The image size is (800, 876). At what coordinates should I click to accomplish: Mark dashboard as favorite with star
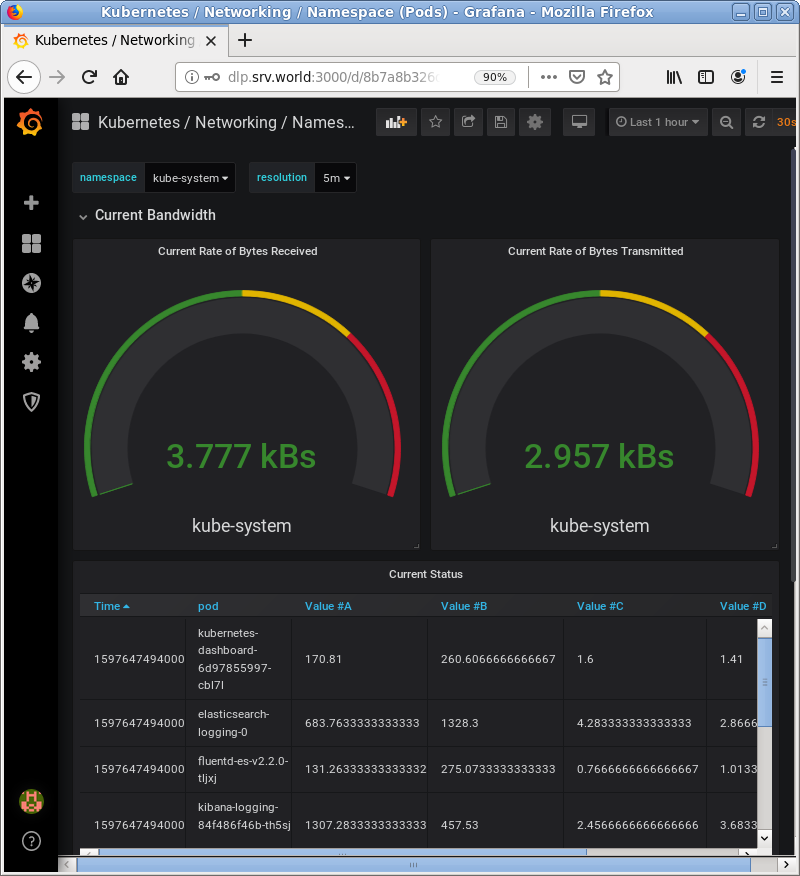[435, 122]
